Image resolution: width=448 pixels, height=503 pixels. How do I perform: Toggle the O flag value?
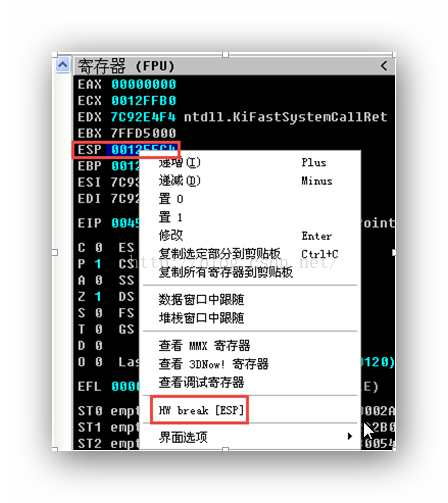(x=98, y=362)
